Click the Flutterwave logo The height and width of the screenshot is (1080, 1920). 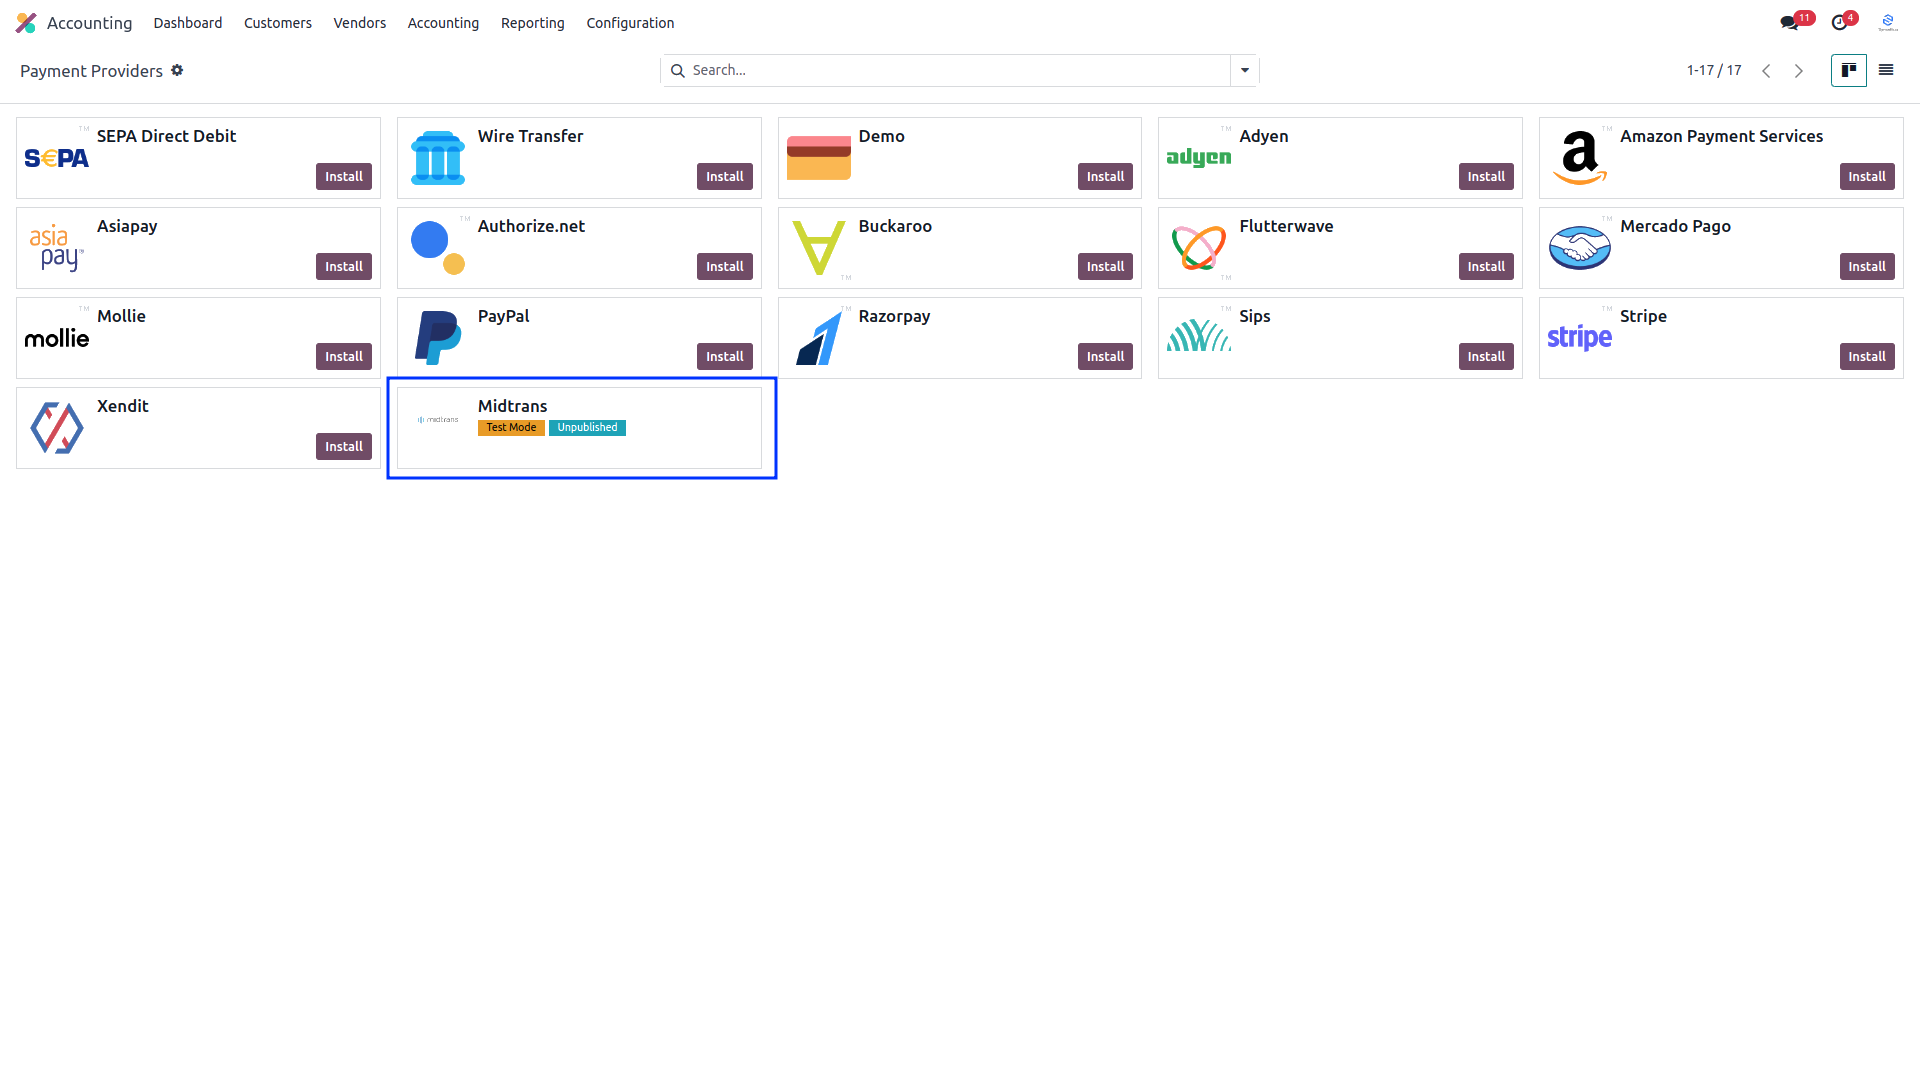(1199, 248)
